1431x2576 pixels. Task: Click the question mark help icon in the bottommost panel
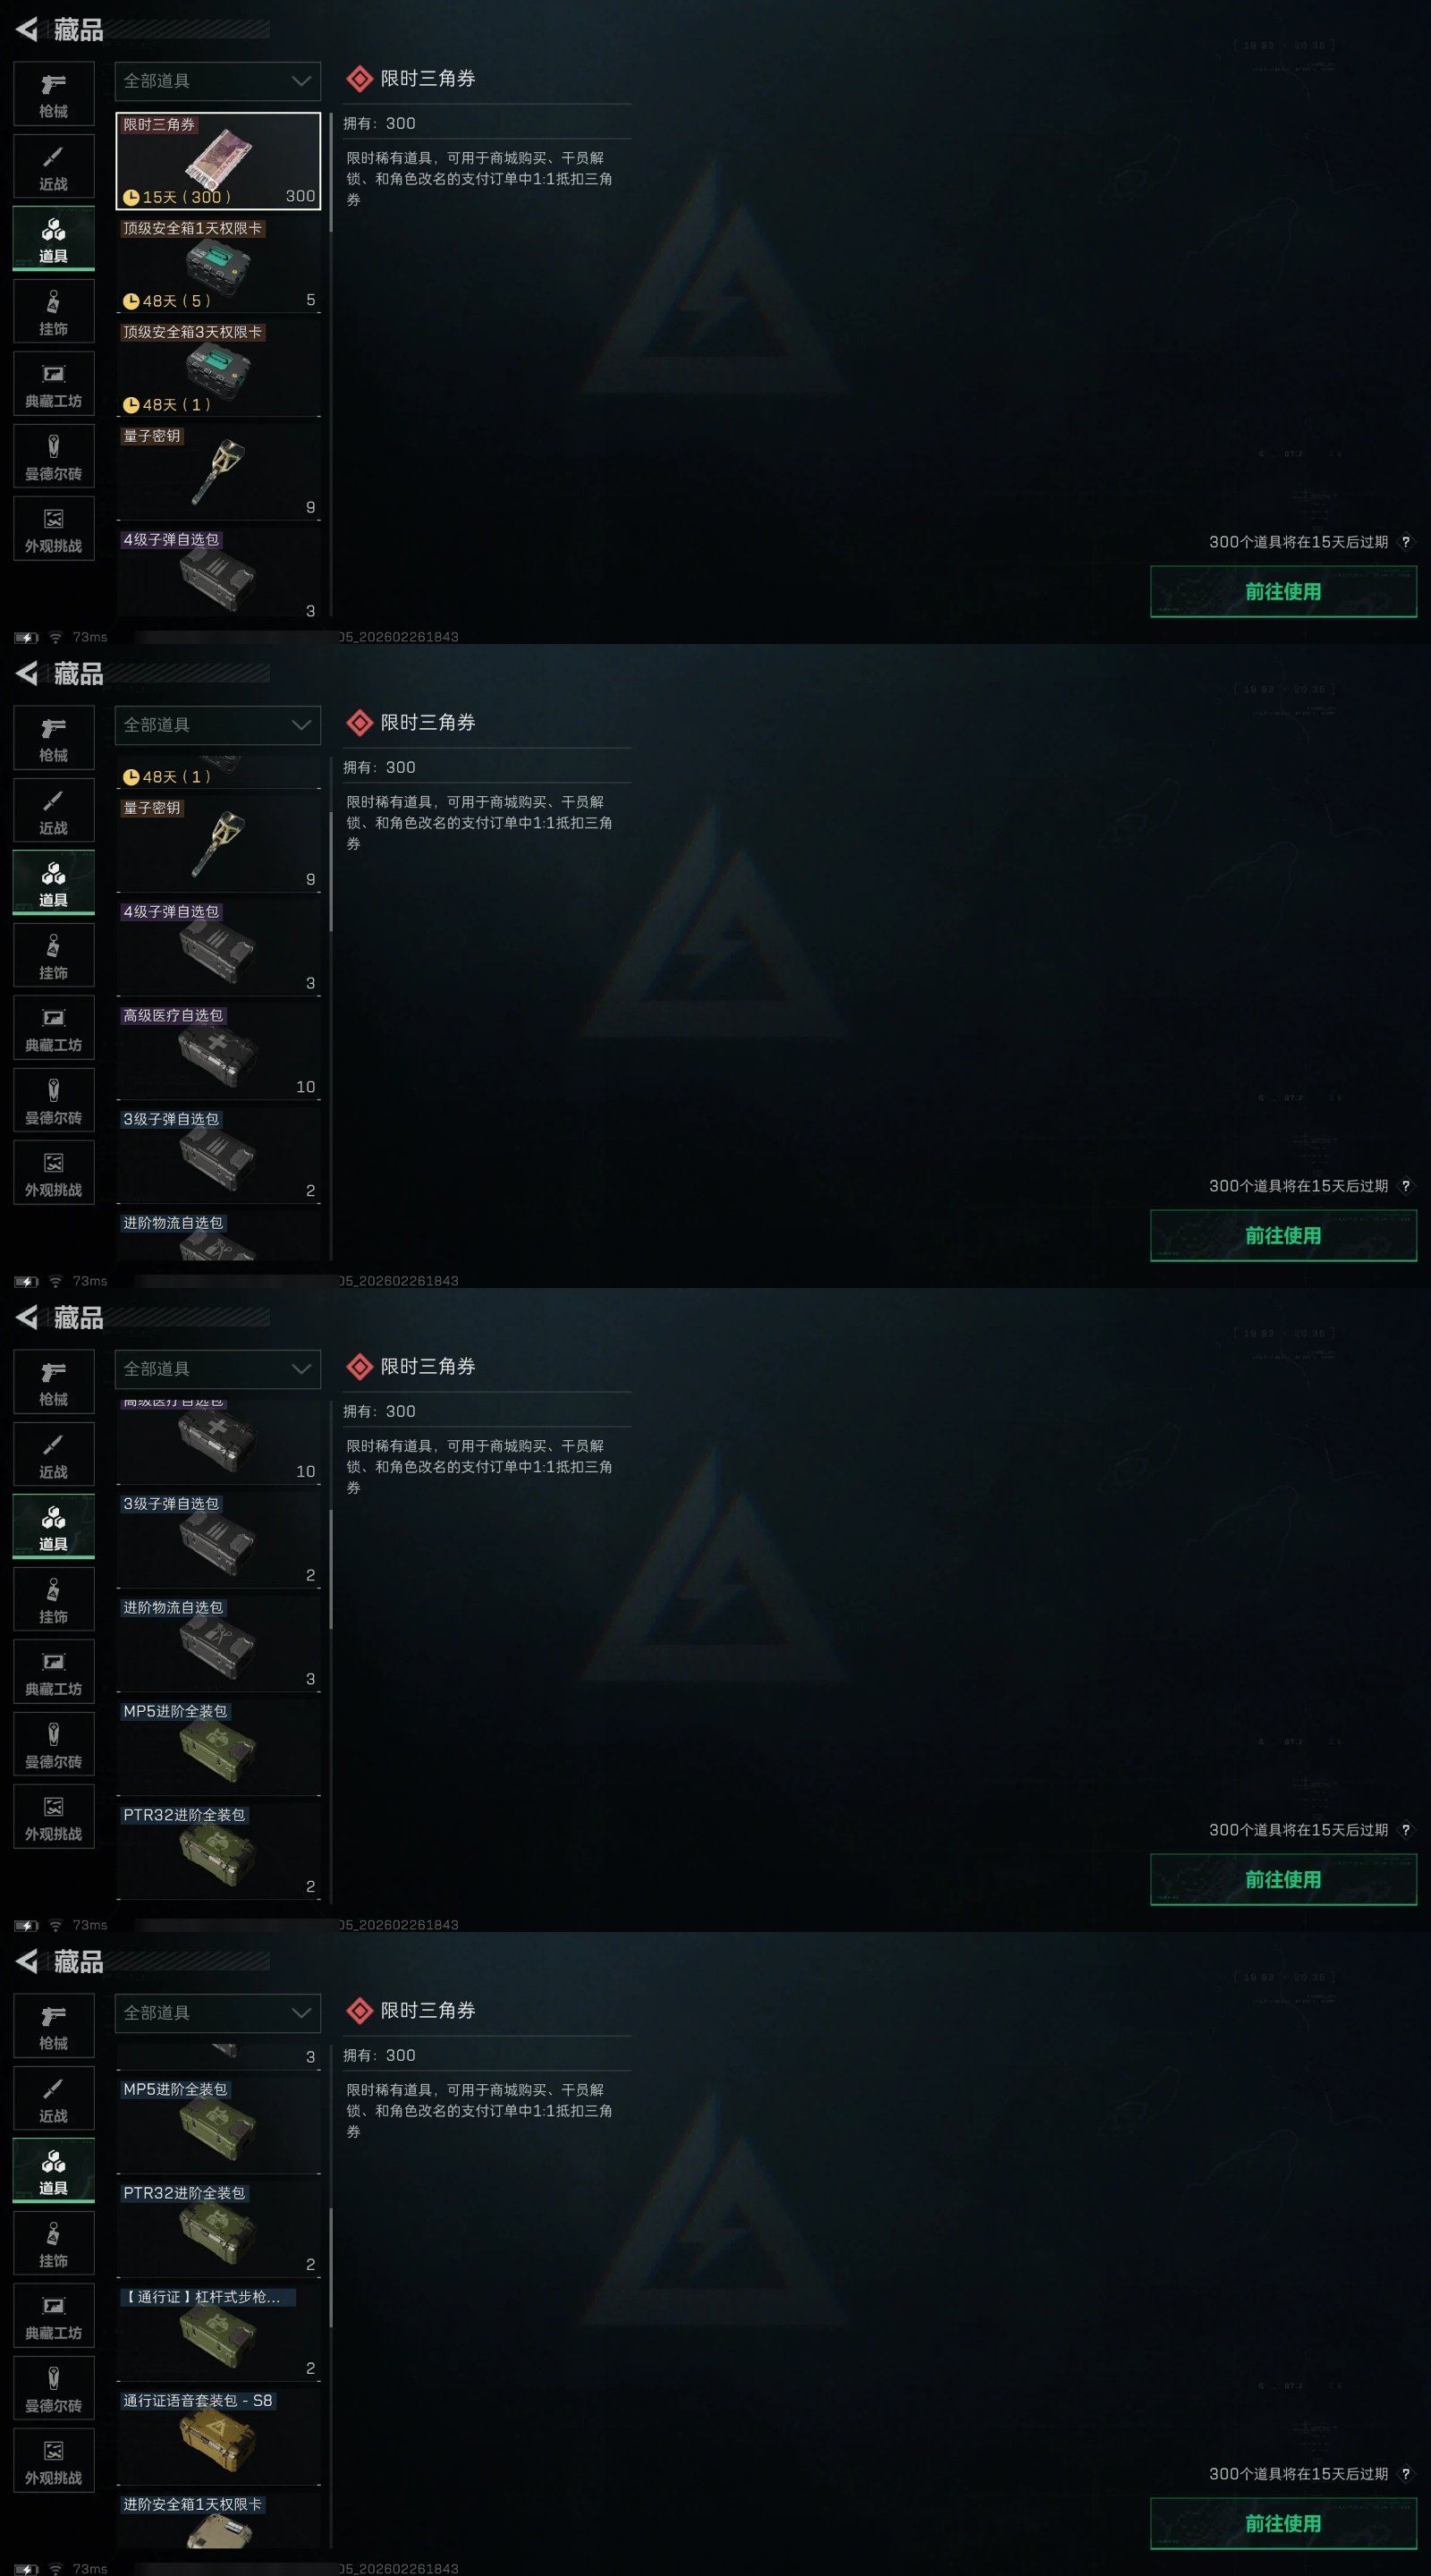(1405, 2474)
